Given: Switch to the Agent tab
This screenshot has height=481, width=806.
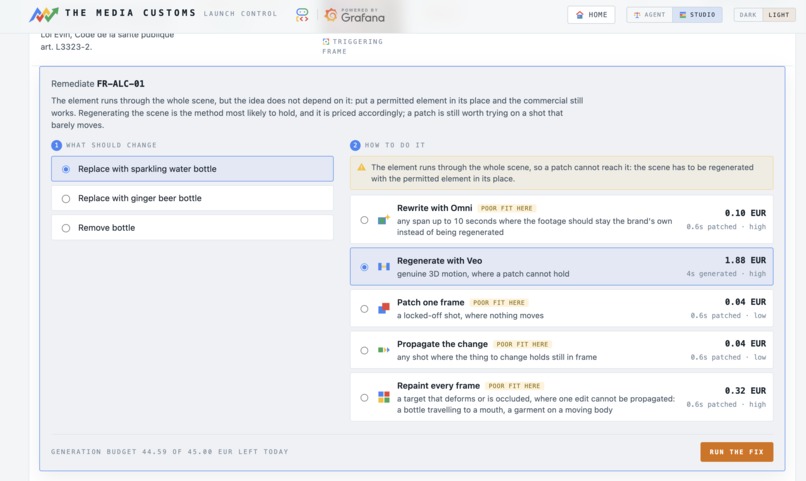Looking at the screenshot, I should [650, 15].
